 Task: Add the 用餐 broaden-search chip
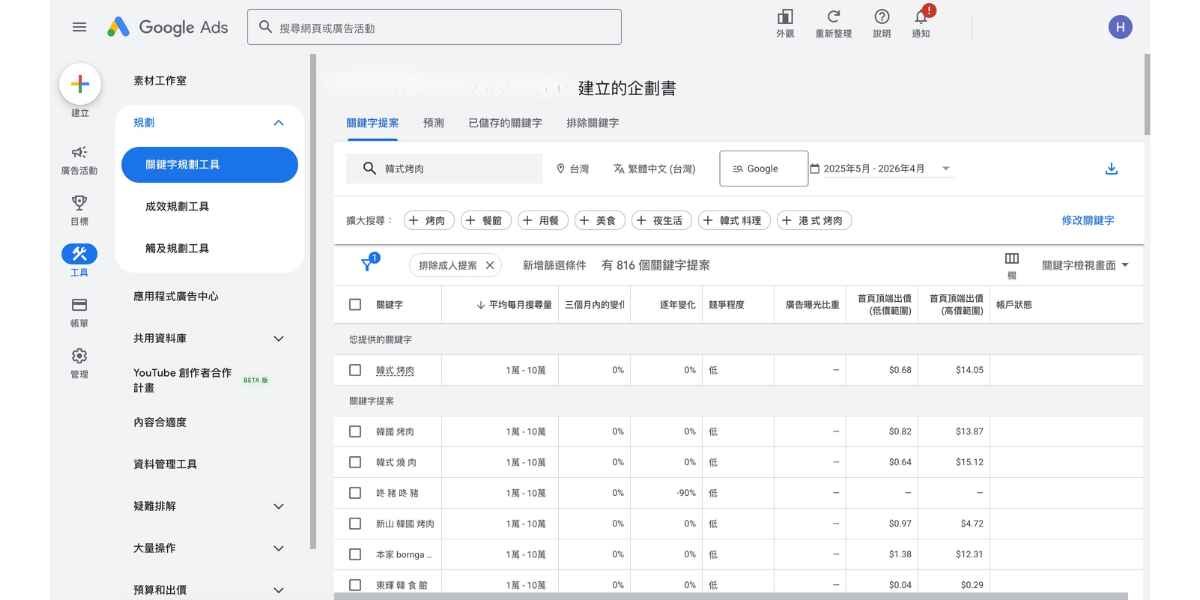point(543,220)
